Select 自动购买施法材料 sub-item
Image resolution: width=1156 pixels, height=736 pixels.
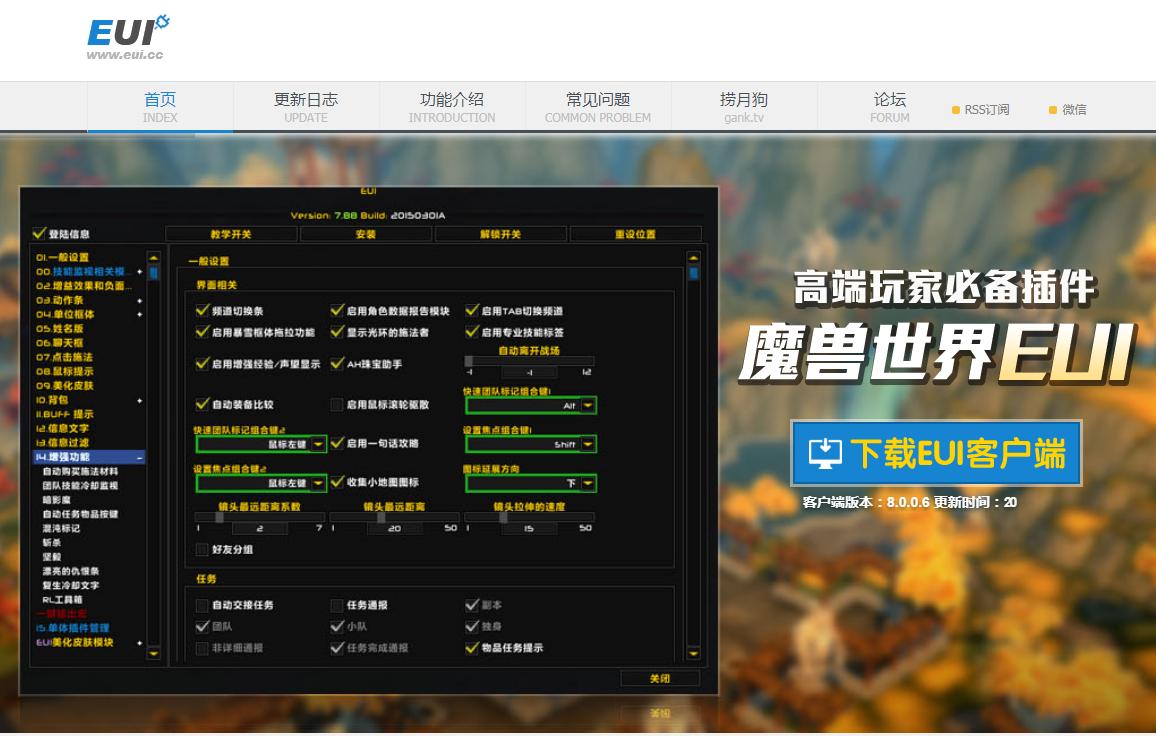80,471
